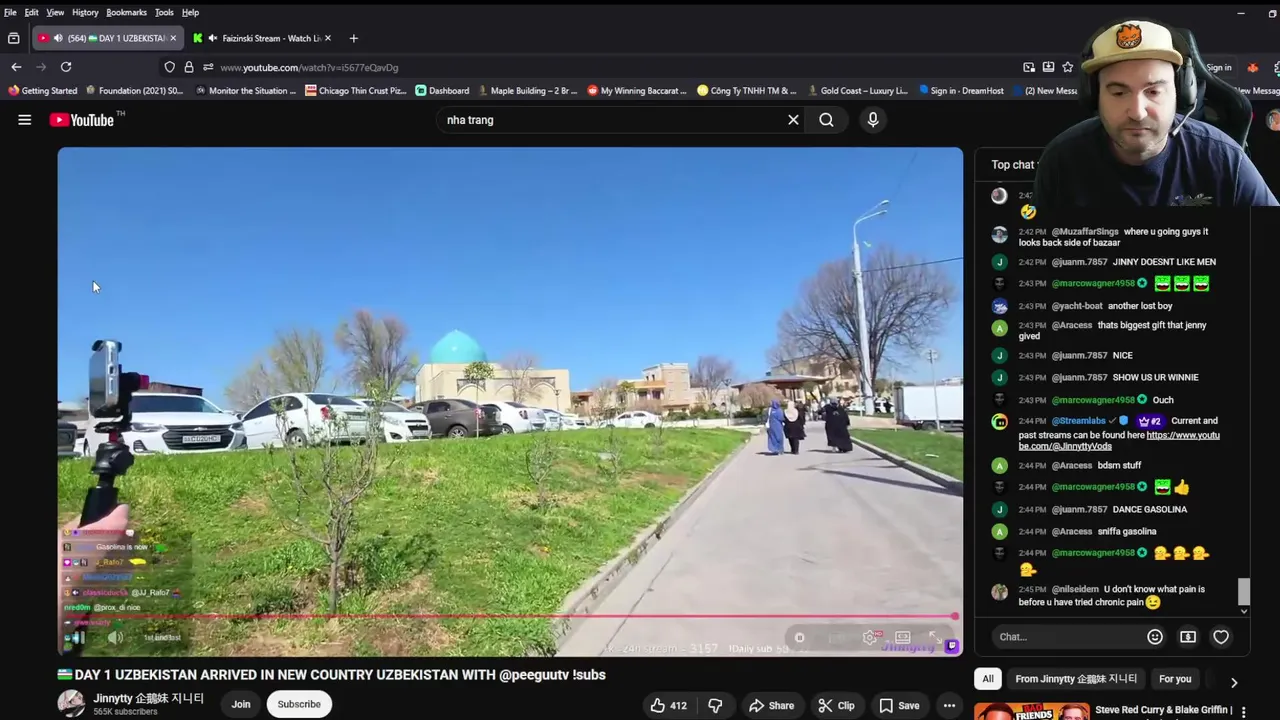Close the Faizinski Stream tab
The width and height of the screenshot is (1280, 720).
pos(327,38)
